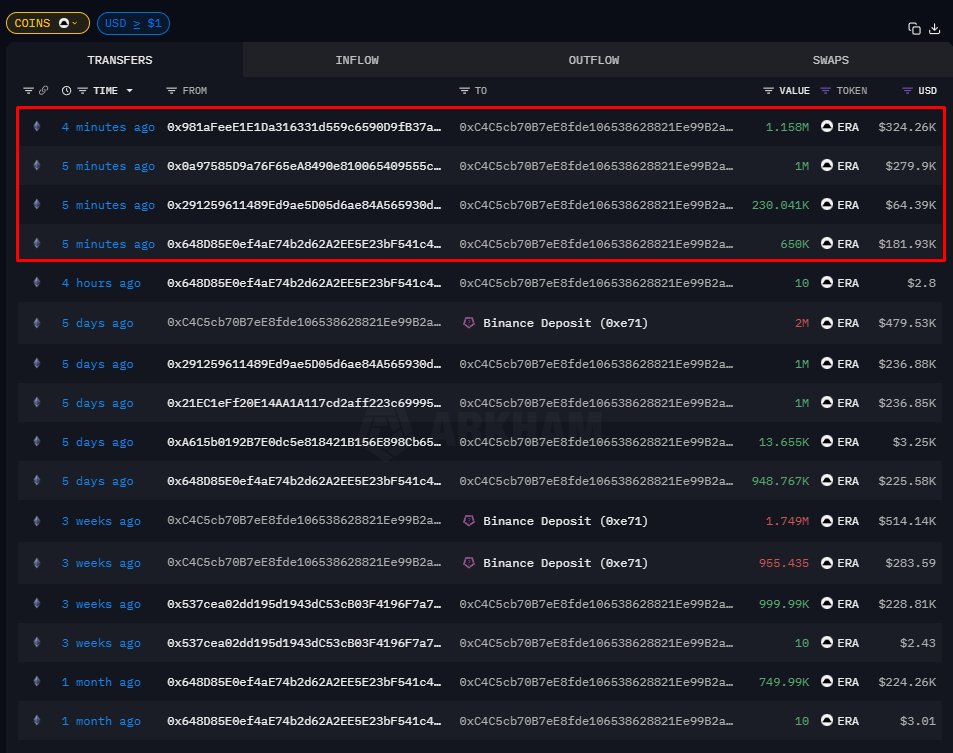Toggle the USD ≥ $1 filter chip
953x753 pixels.
tap(133, 22)
